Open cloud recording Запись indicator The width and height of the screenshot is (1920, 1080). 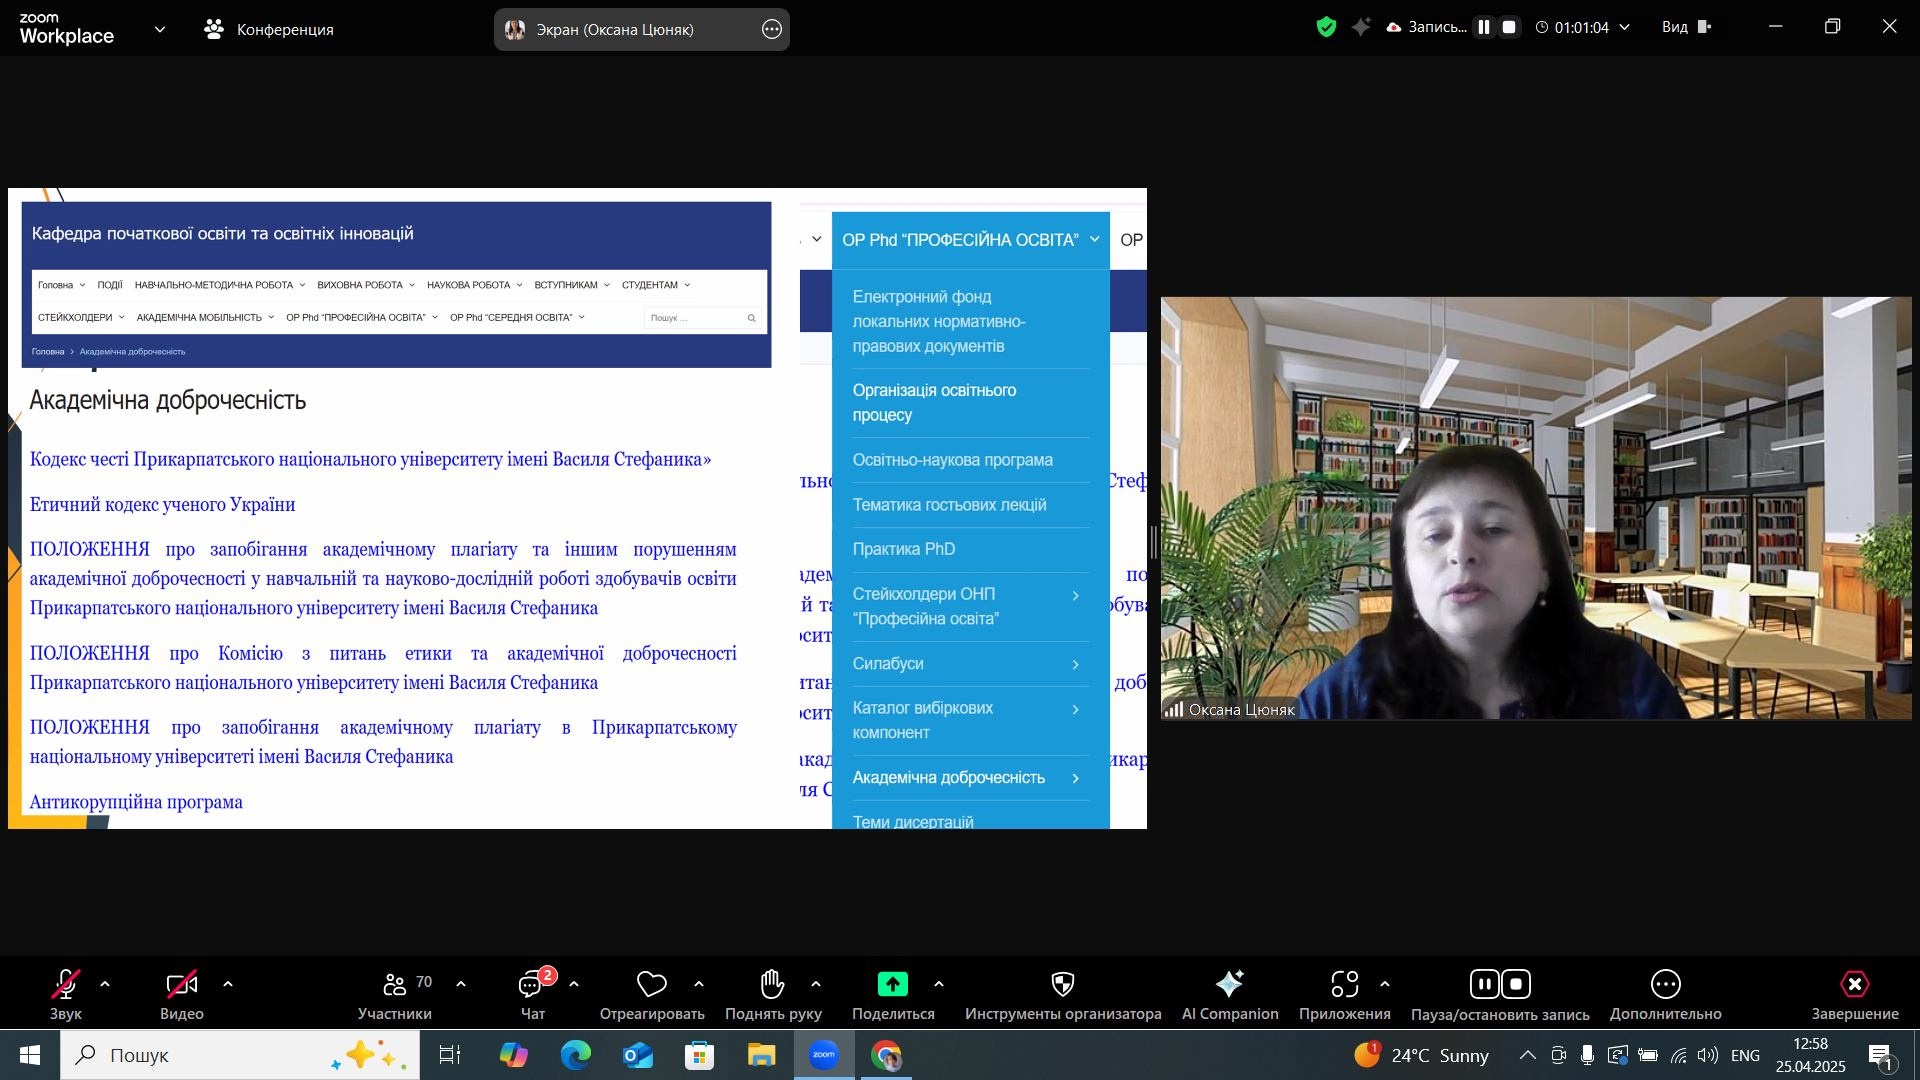pos(1427,28)
